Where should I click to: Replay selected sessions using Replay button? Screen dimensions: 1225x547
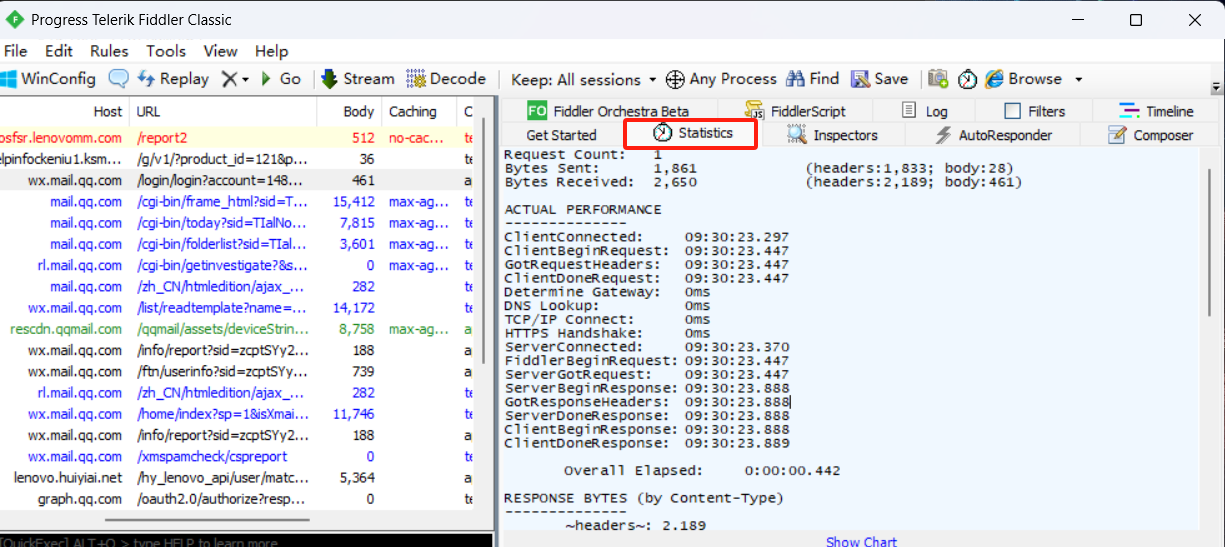[x=173, y=79]
